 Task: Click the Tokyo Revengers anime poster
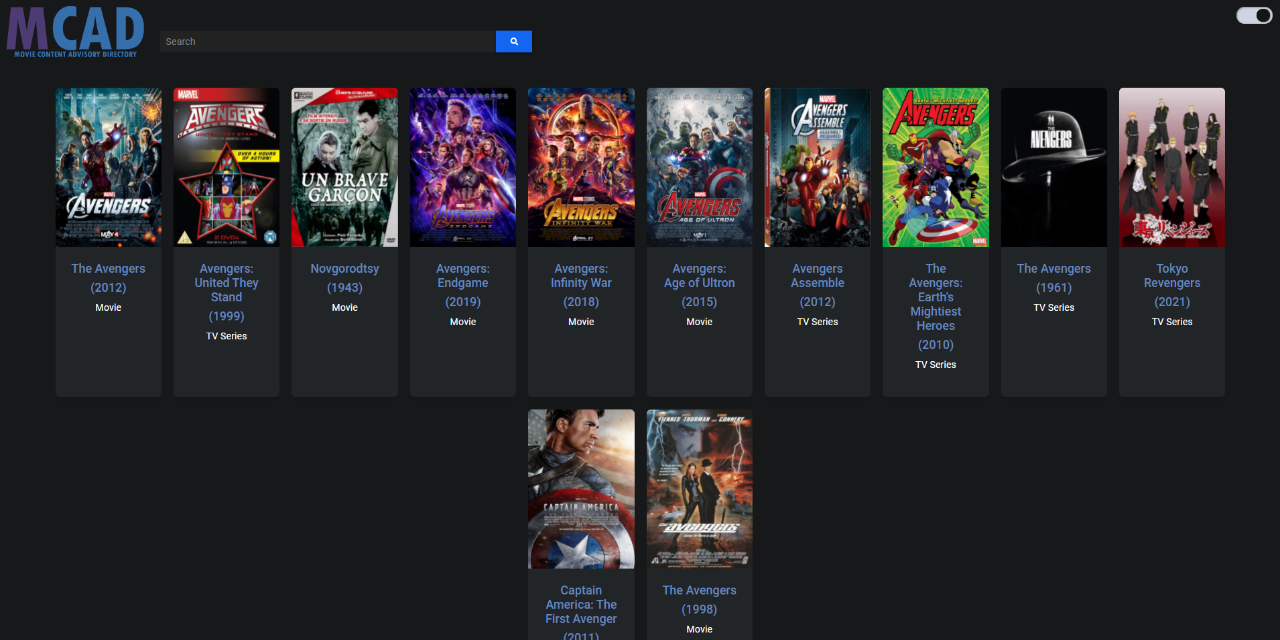tap(1171, 167)
